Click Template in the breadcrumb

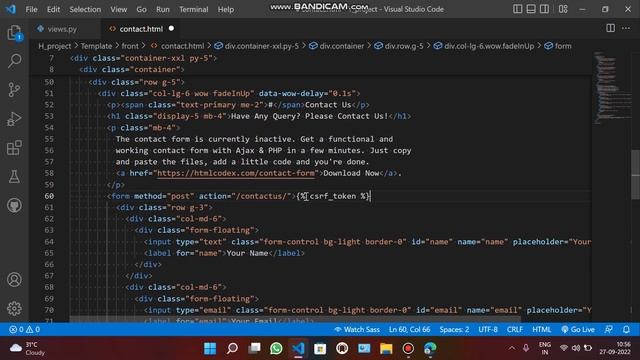[x=96, y=46]
